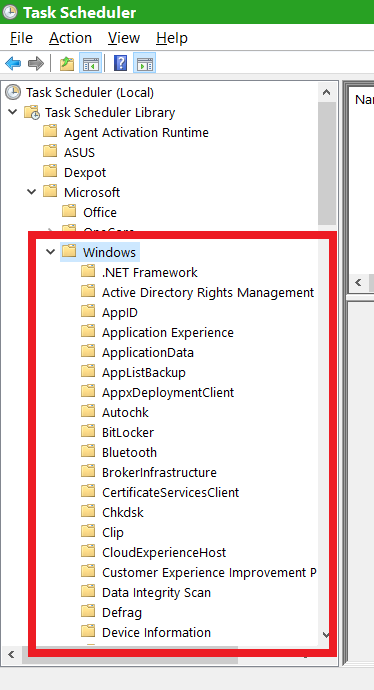This screenshot has width=374, height=690.
Task: Select the ApplicationData folder
Action: point(148,352)
